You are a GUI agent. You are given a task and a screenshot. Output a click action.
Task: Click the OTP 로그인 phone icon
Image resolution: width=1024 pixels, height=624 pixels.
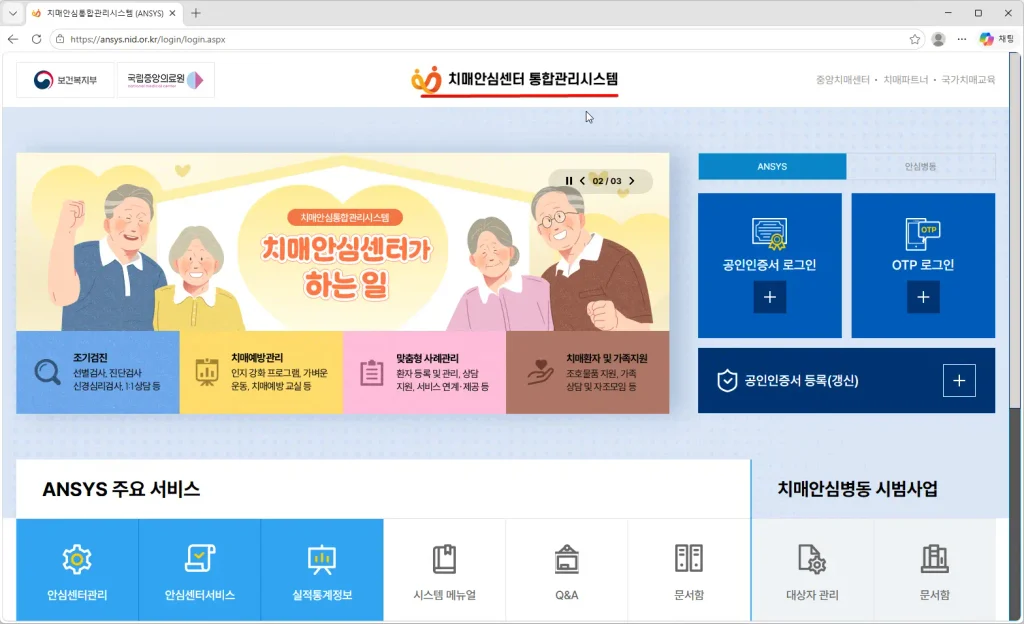pyautogui.click(x=923, y=234)
